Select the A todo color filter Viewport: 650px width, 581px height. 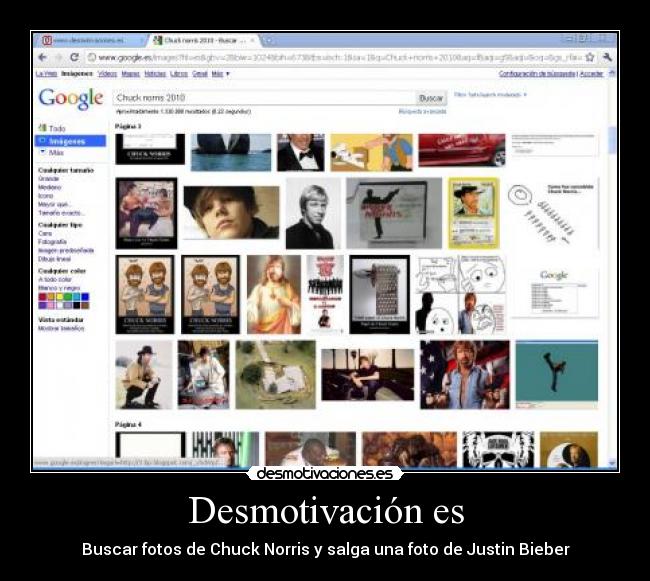tap(55, 279)
